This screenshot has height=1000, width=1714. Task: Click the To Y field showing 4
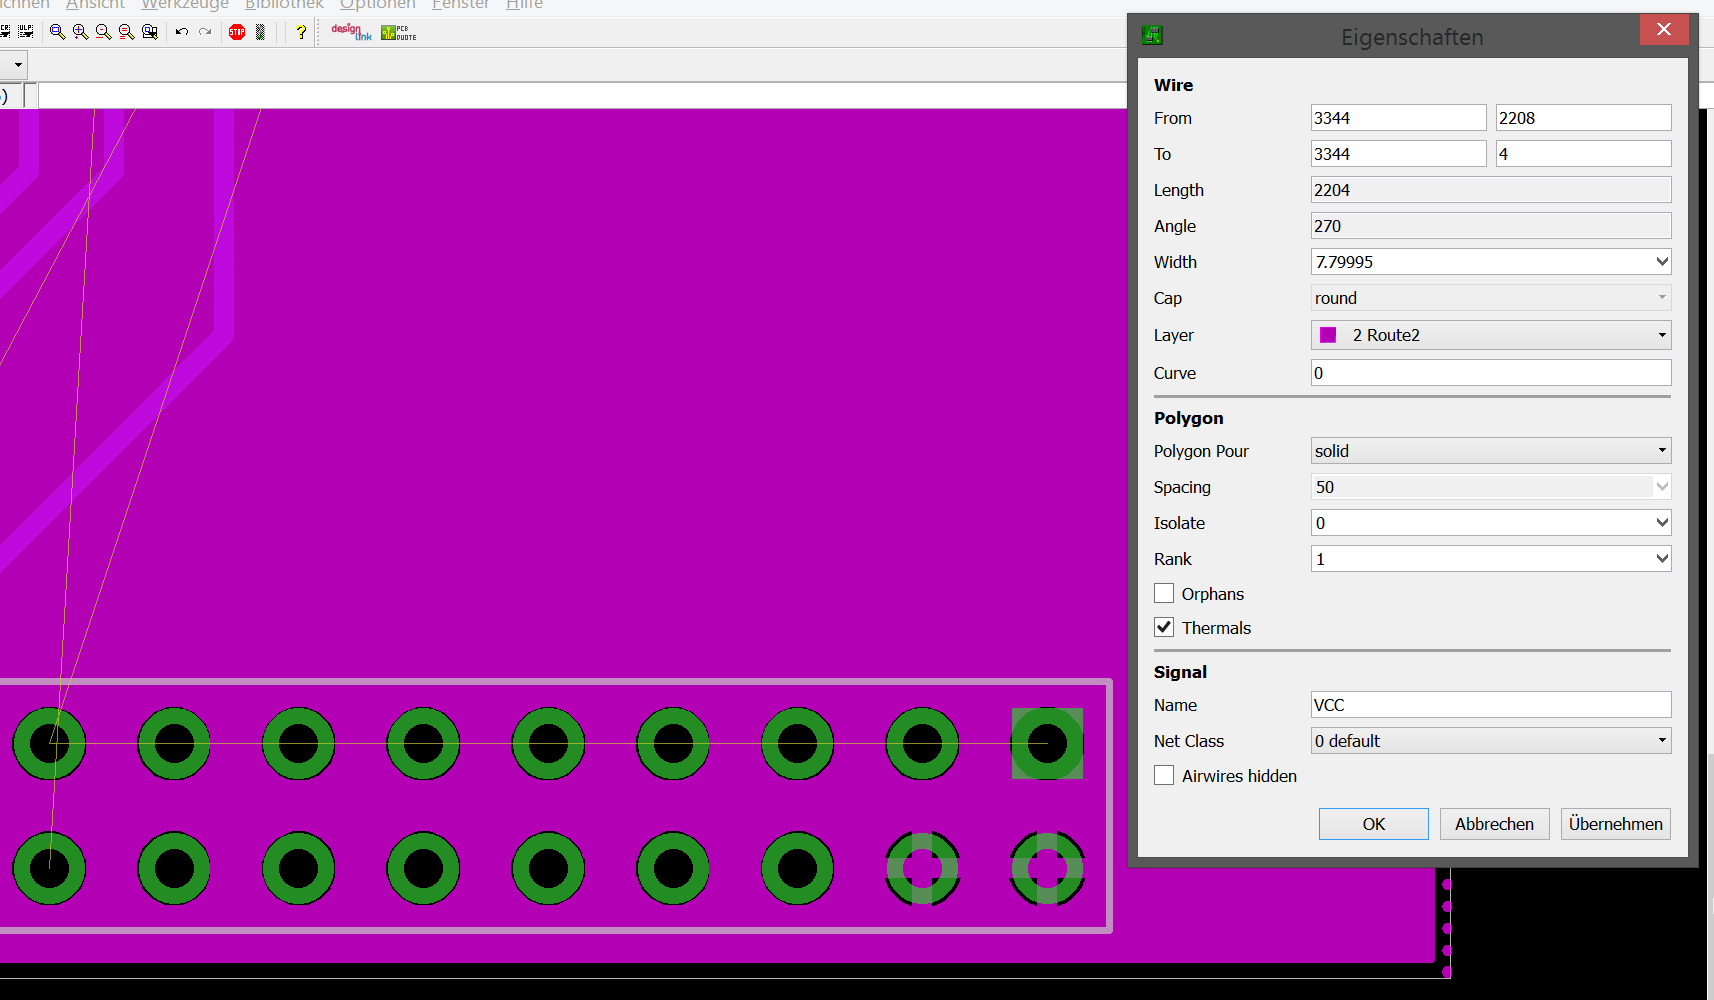tap(1583, 154)
